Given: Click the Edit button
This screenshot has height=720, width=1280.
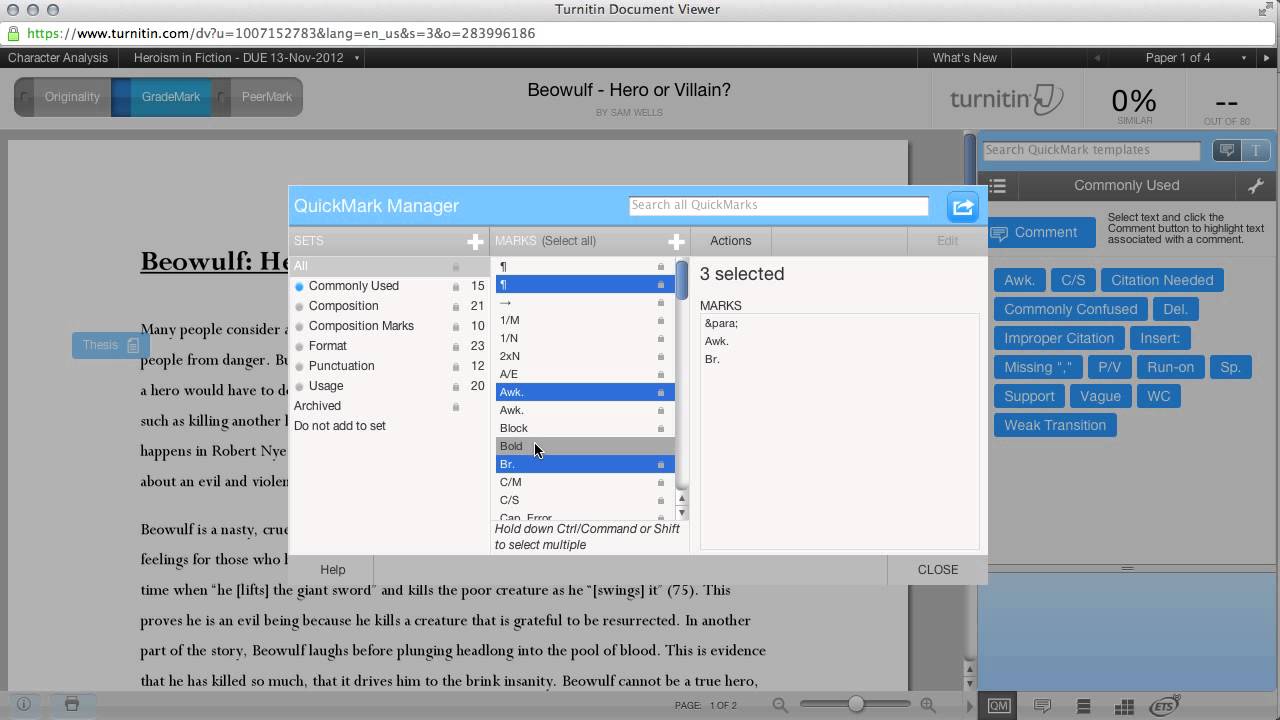Looking at the screenshot, I should click(947, 241).
